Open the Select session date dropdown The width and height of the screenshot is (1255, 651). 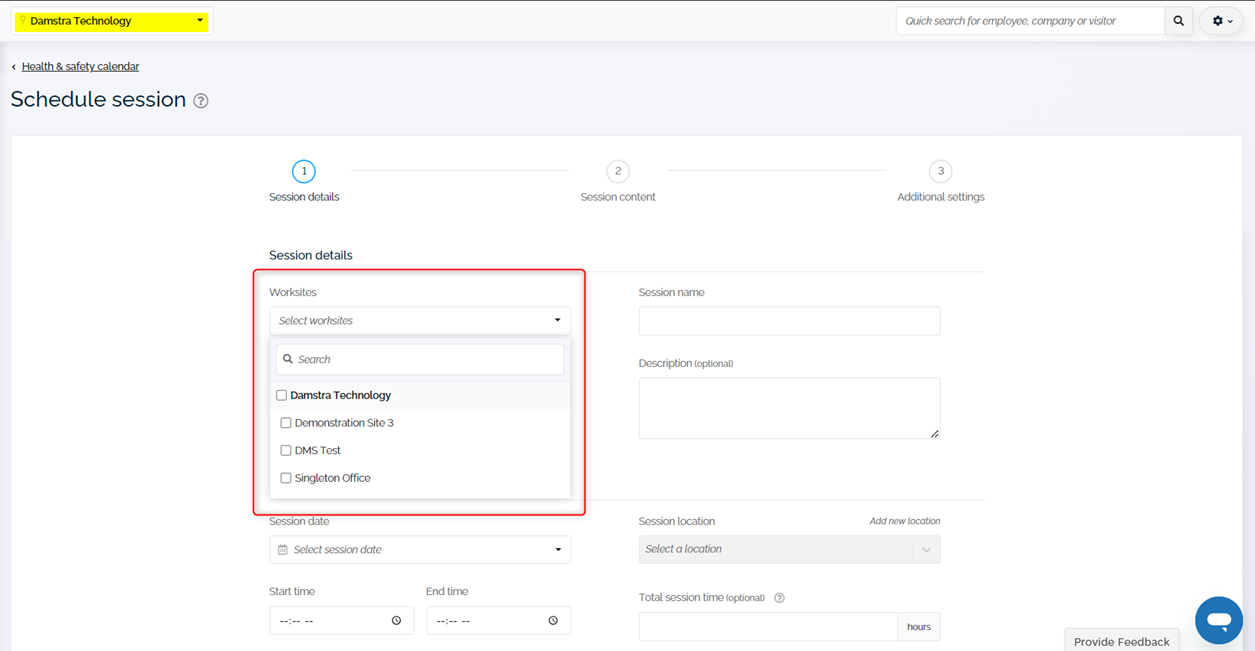click(x=420, y=550)
